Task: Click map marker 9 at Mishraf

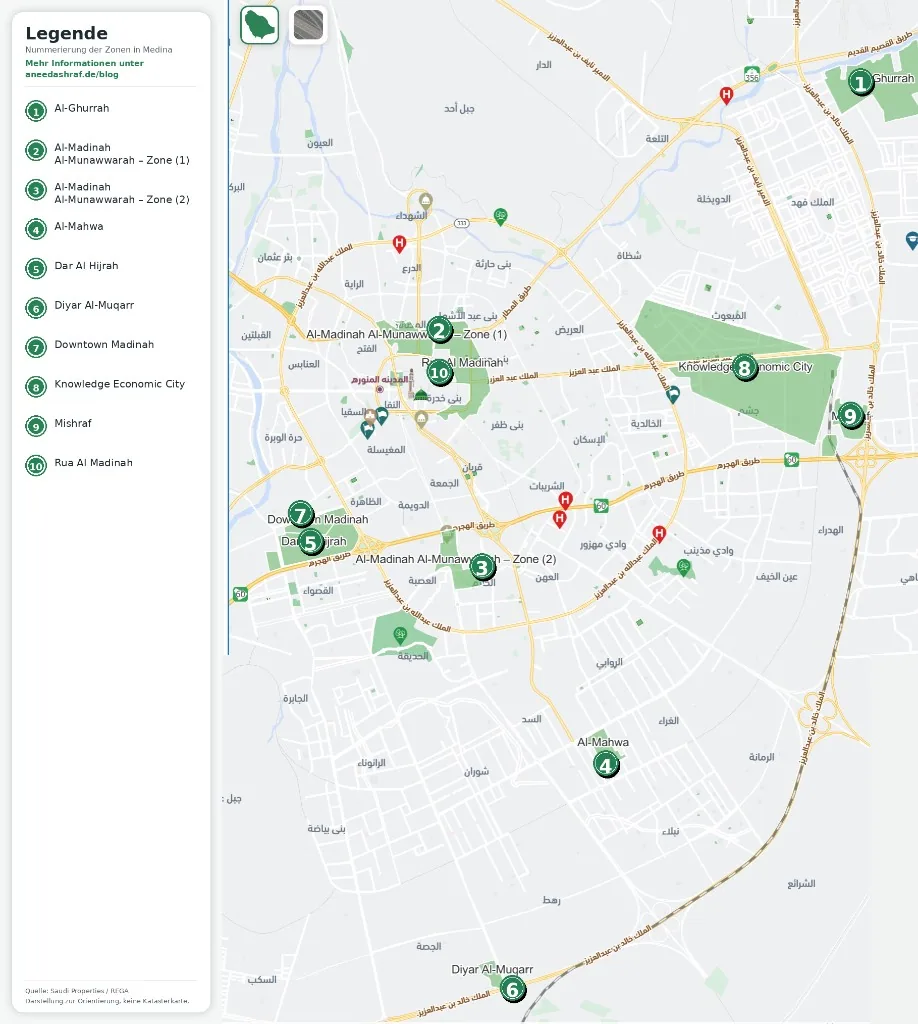Action: [x=850, y=415]
